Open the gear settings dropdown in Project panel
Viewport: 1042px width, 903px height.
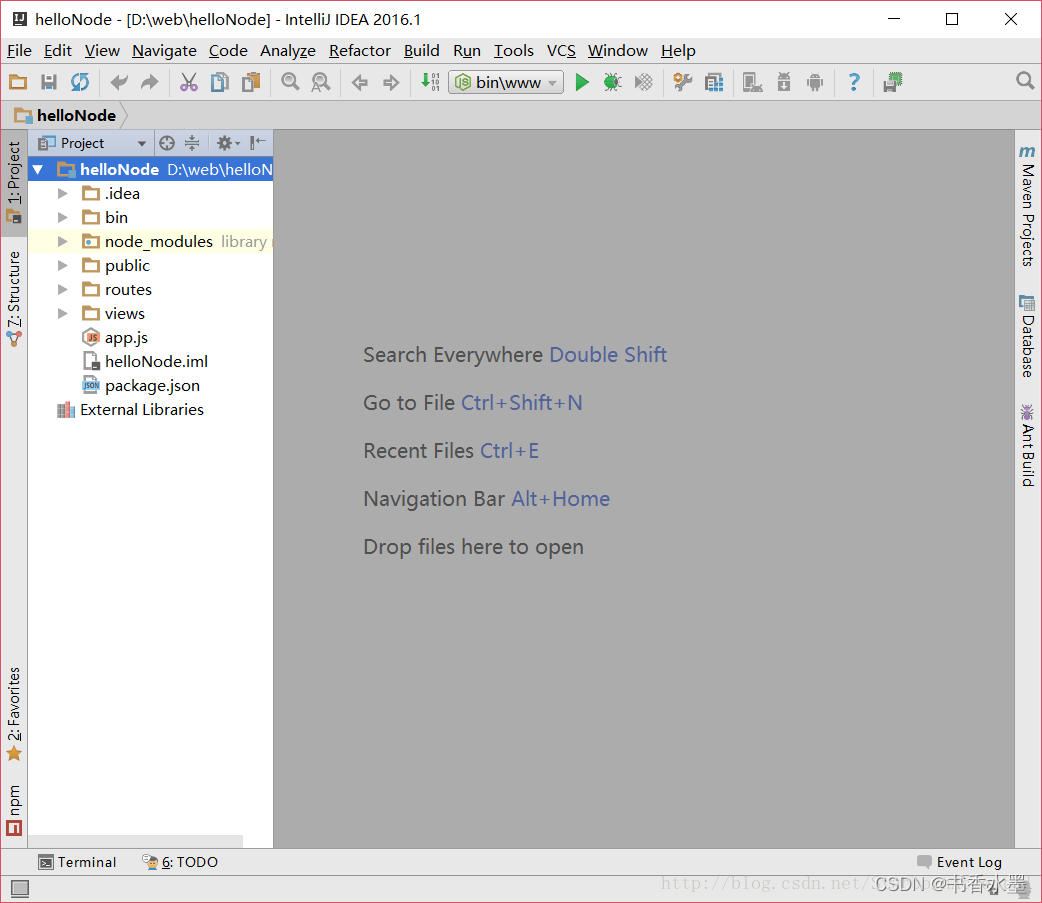point(228,143)
